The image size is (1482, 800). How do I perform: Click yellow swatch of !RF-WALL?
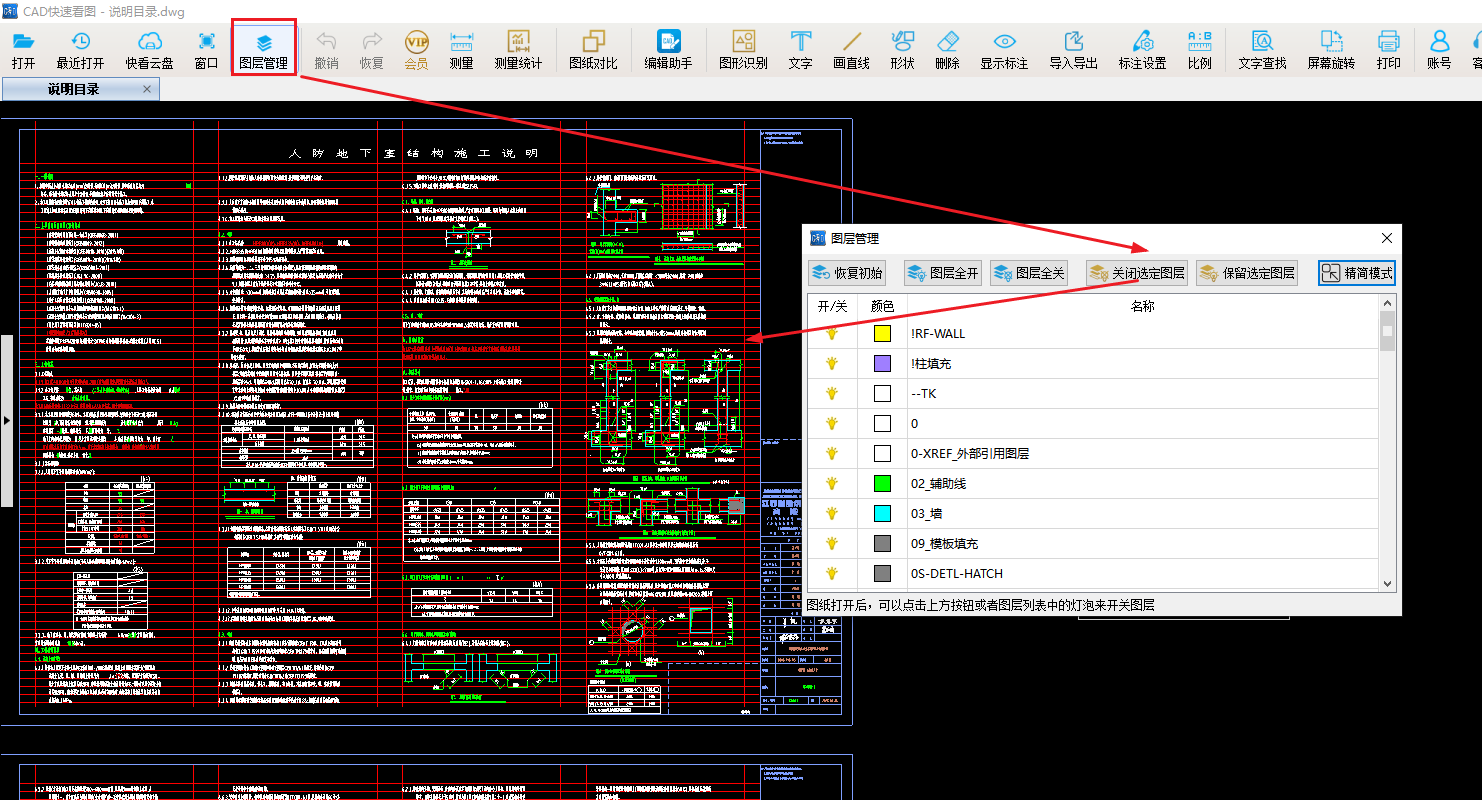click(882, 334)
